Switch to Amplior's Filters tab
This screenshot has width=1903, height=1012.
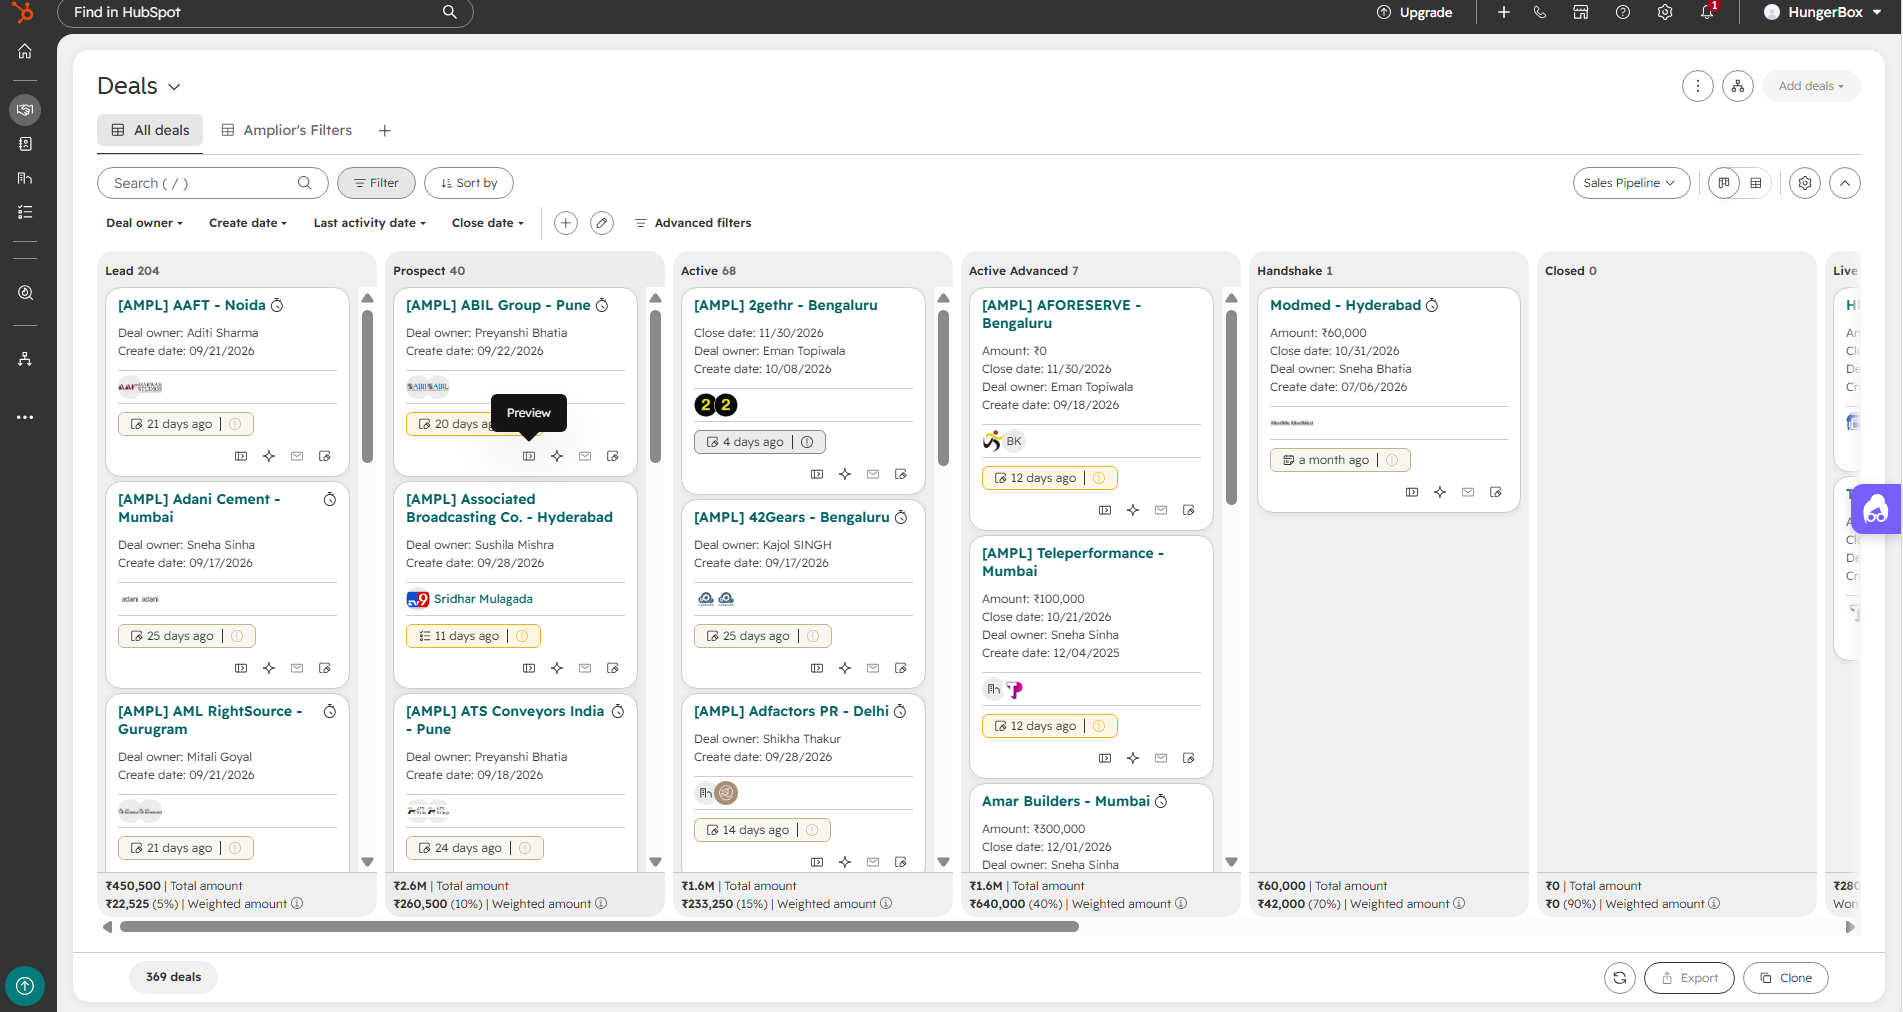(x=287, y=130)
